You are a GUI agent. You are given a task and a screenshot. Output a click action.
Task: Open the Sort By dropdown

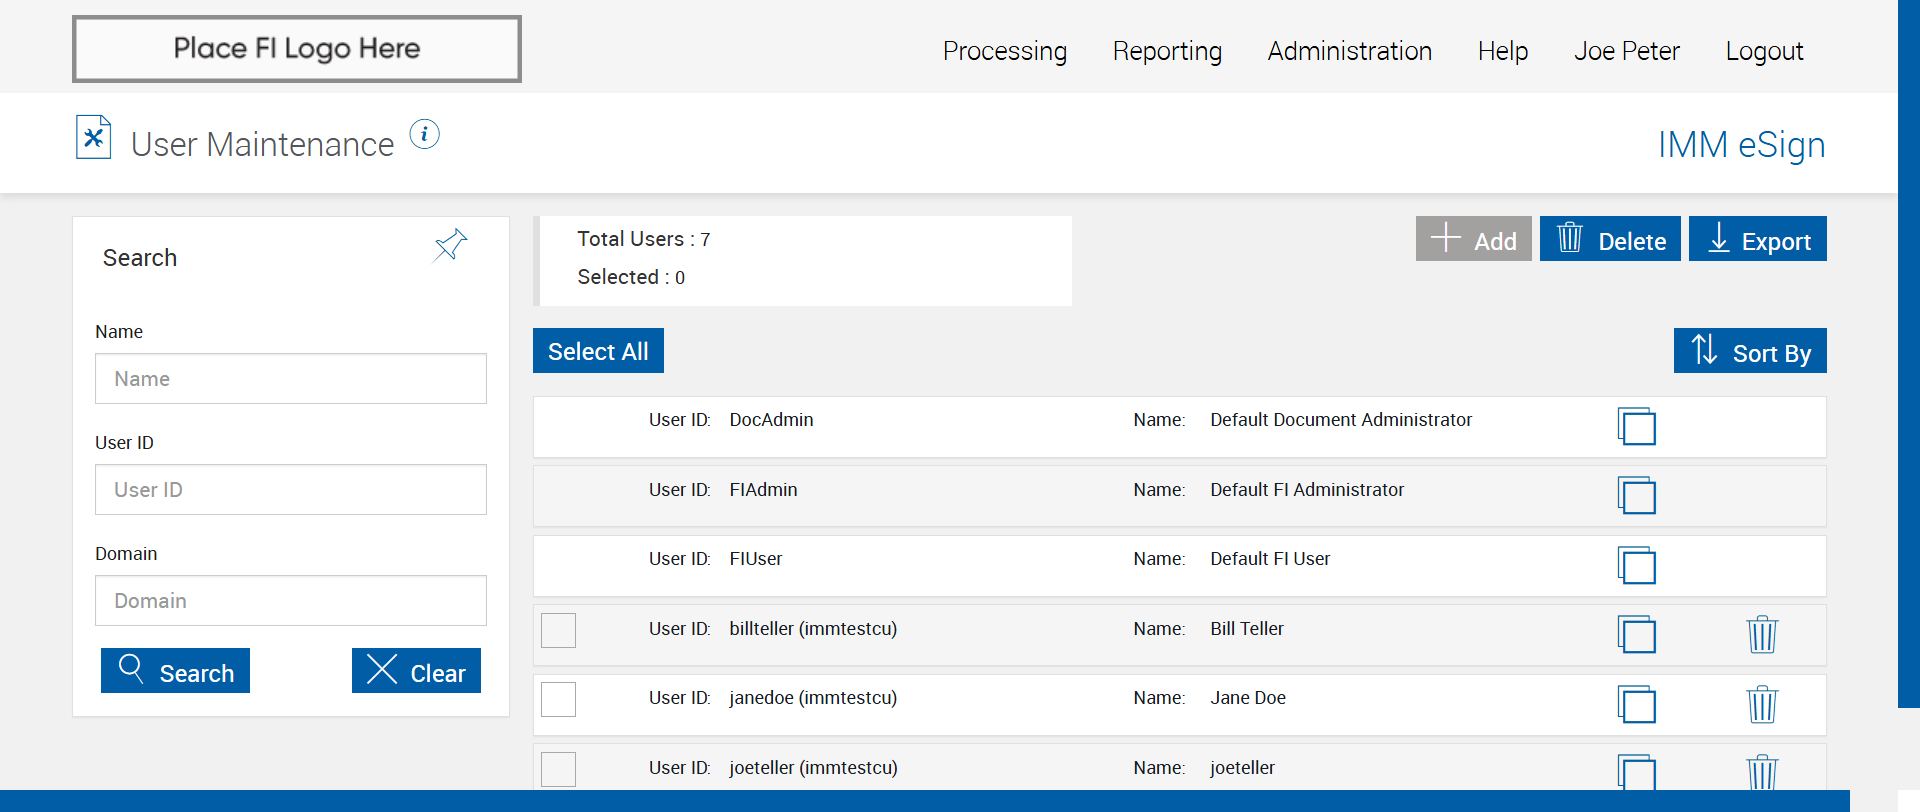pos(1749,351)
